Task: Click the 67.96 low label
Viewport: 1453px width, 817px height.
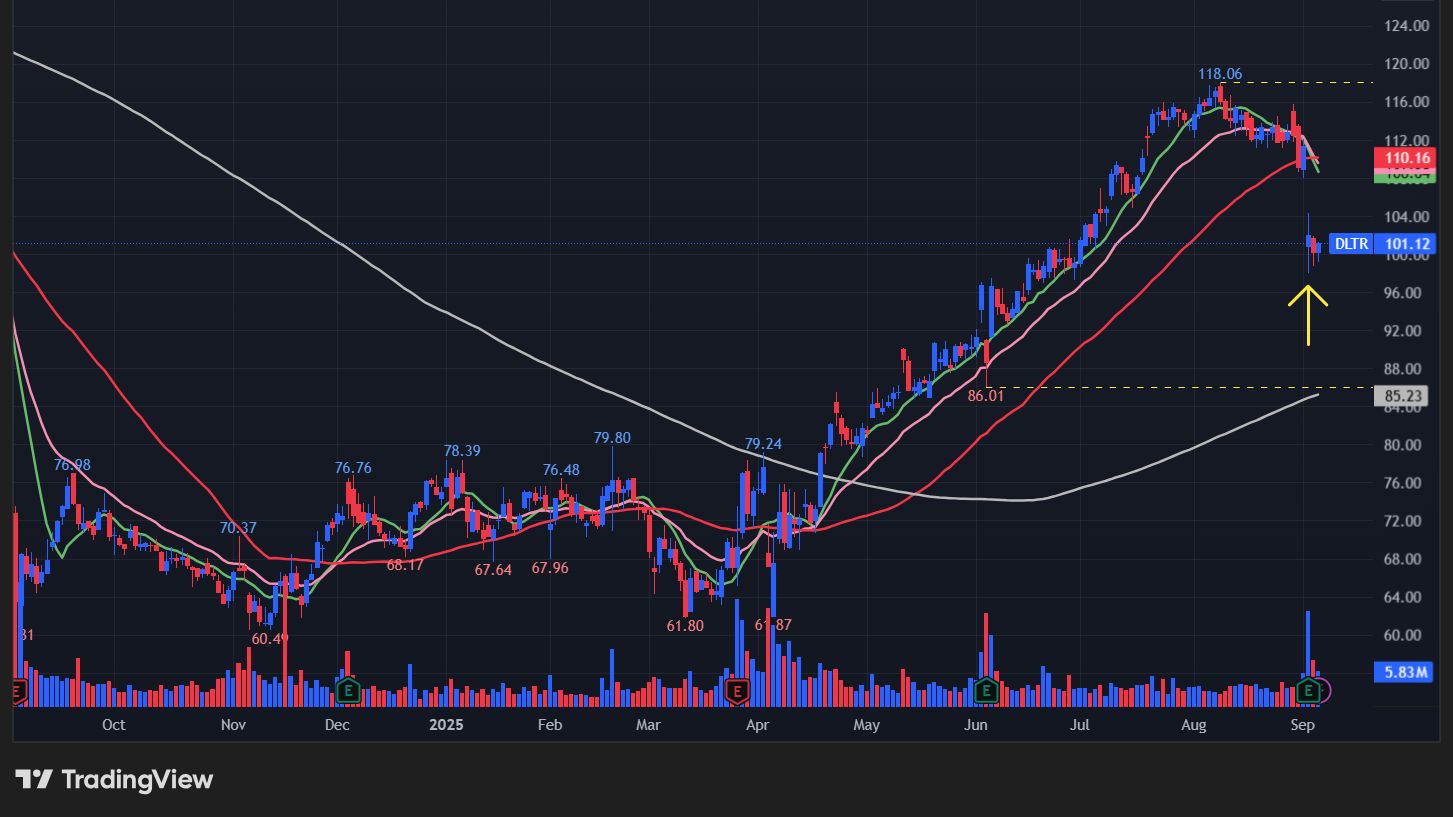Action: (x=550, y=568)
